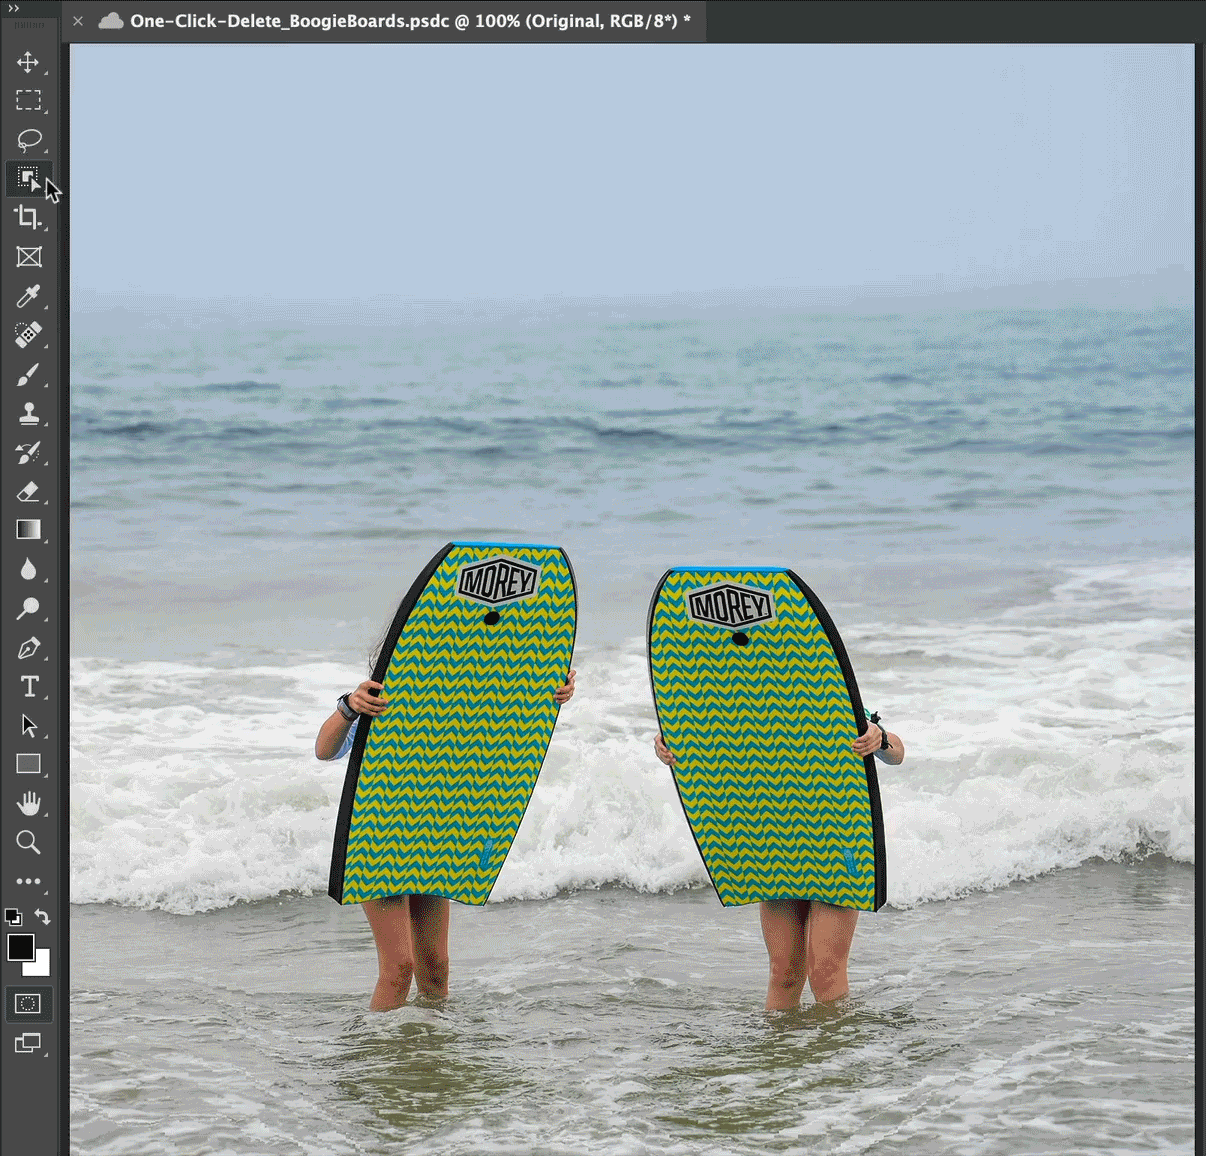Activate the Pen tool
Screen dimensions: 1206x1156
pos(29,648)
